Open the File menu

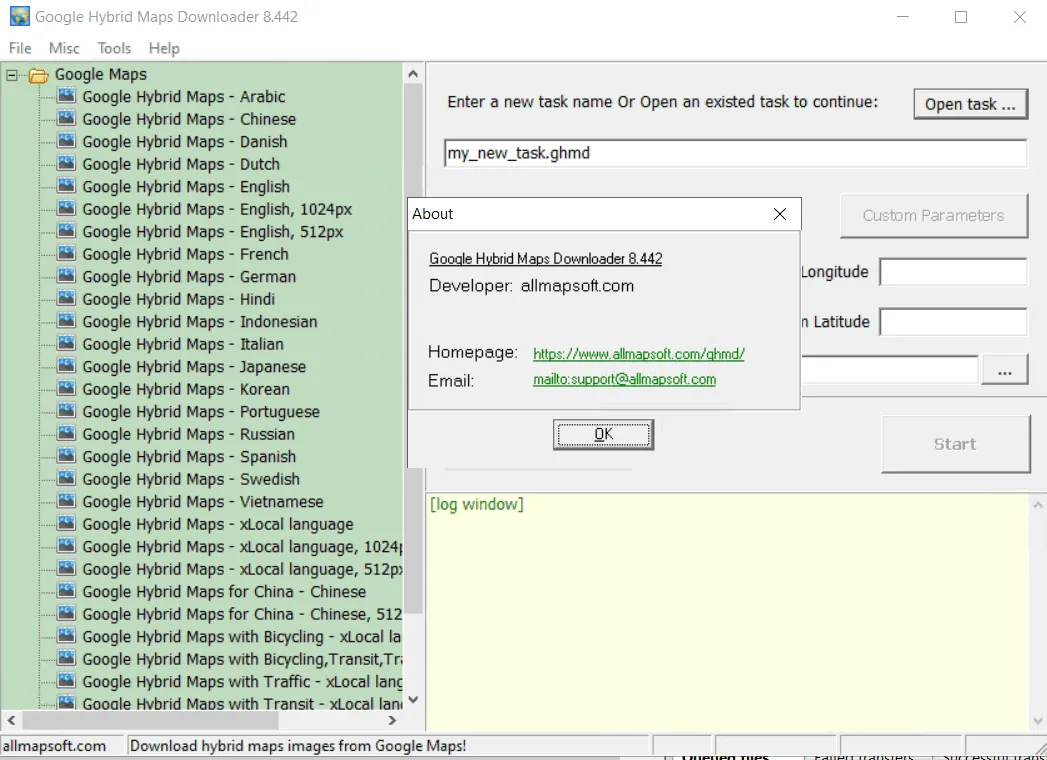[x=20, y=48]
